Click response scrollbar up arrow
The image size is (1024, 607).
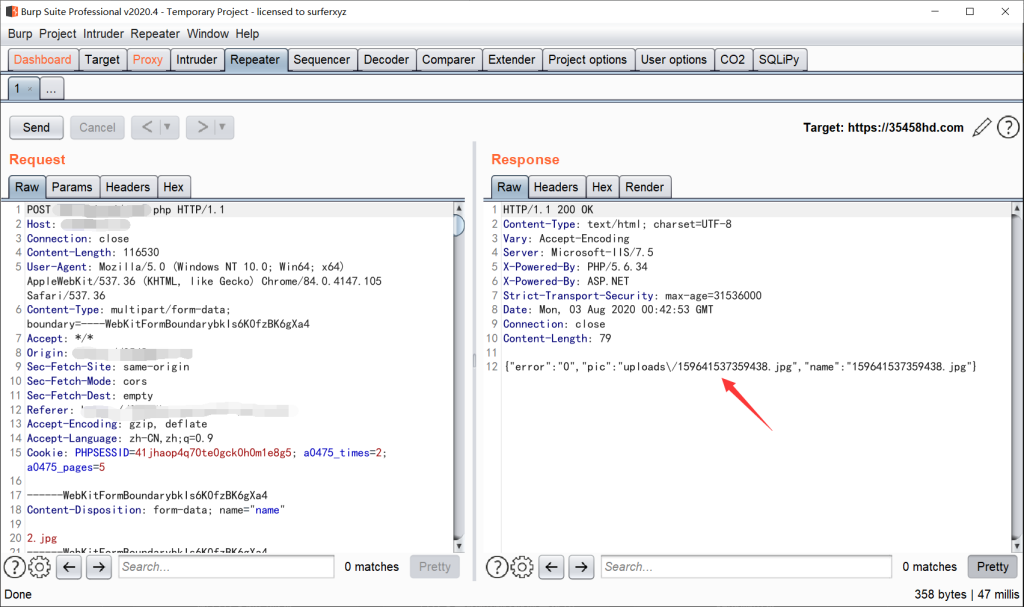click(1016, 208)
